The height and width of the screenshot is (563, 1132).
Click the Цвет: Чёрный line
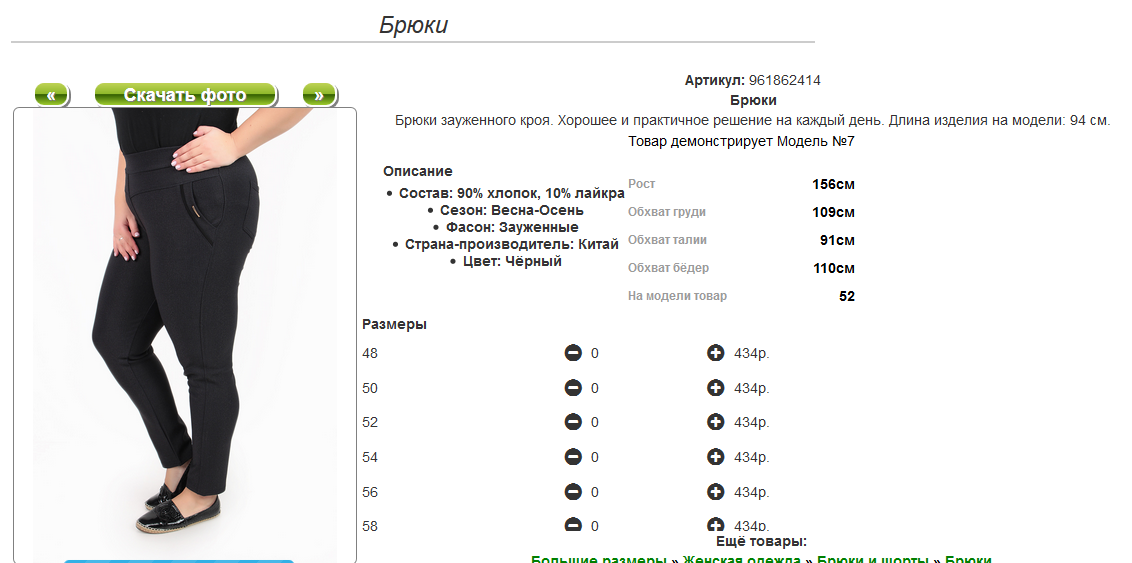click(x=511, y=261)
